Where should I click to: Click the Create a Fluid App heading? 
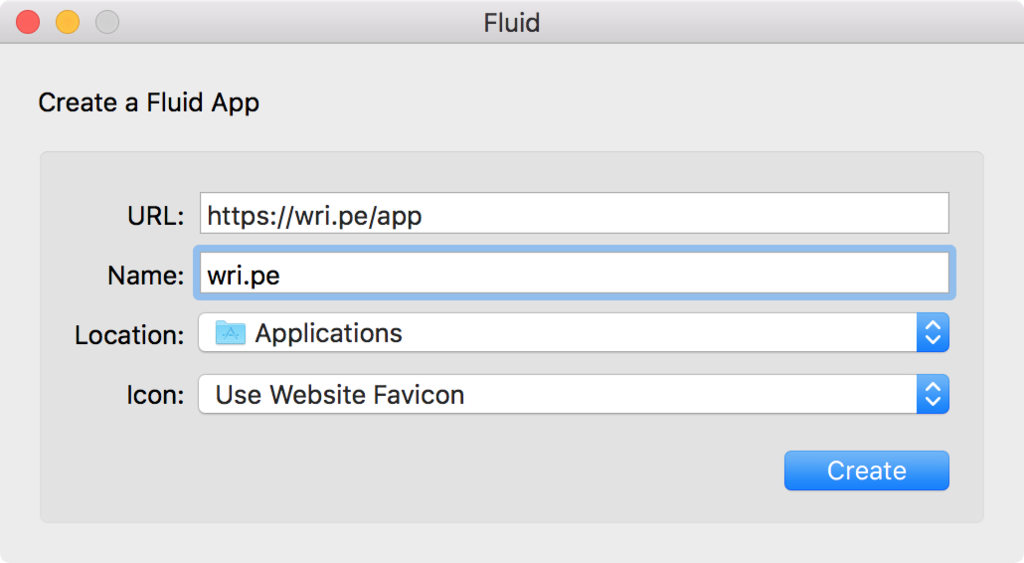(148, 102)
